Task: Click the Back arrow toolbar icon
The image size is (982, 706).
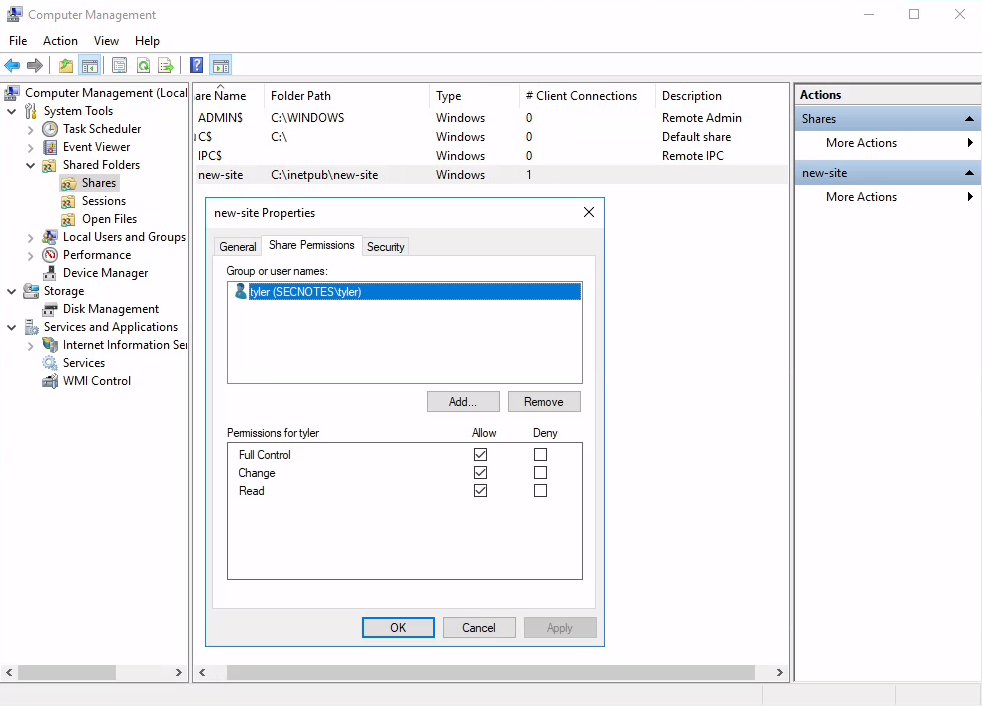Action: click(x=12, y=65)
